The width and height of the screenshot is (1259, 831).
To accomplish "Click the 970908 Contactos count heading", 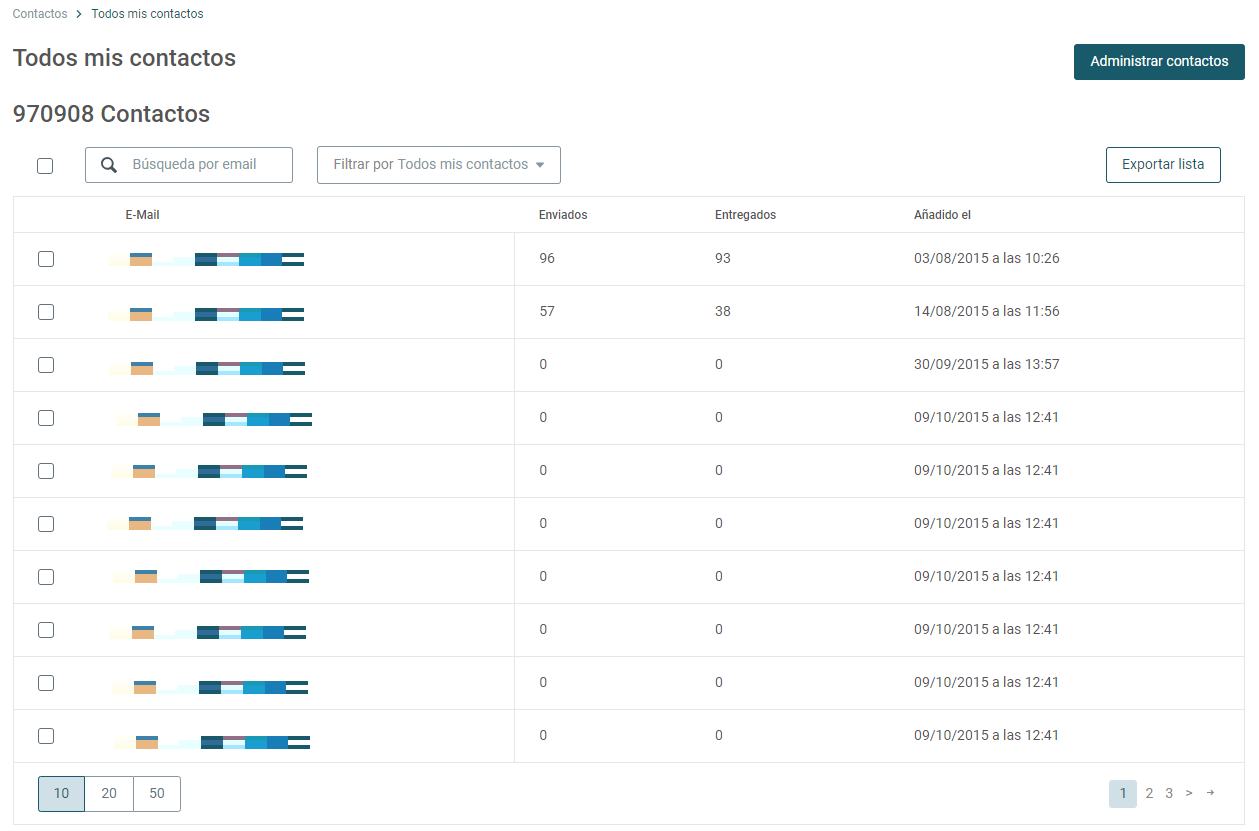I will [111, 114].
